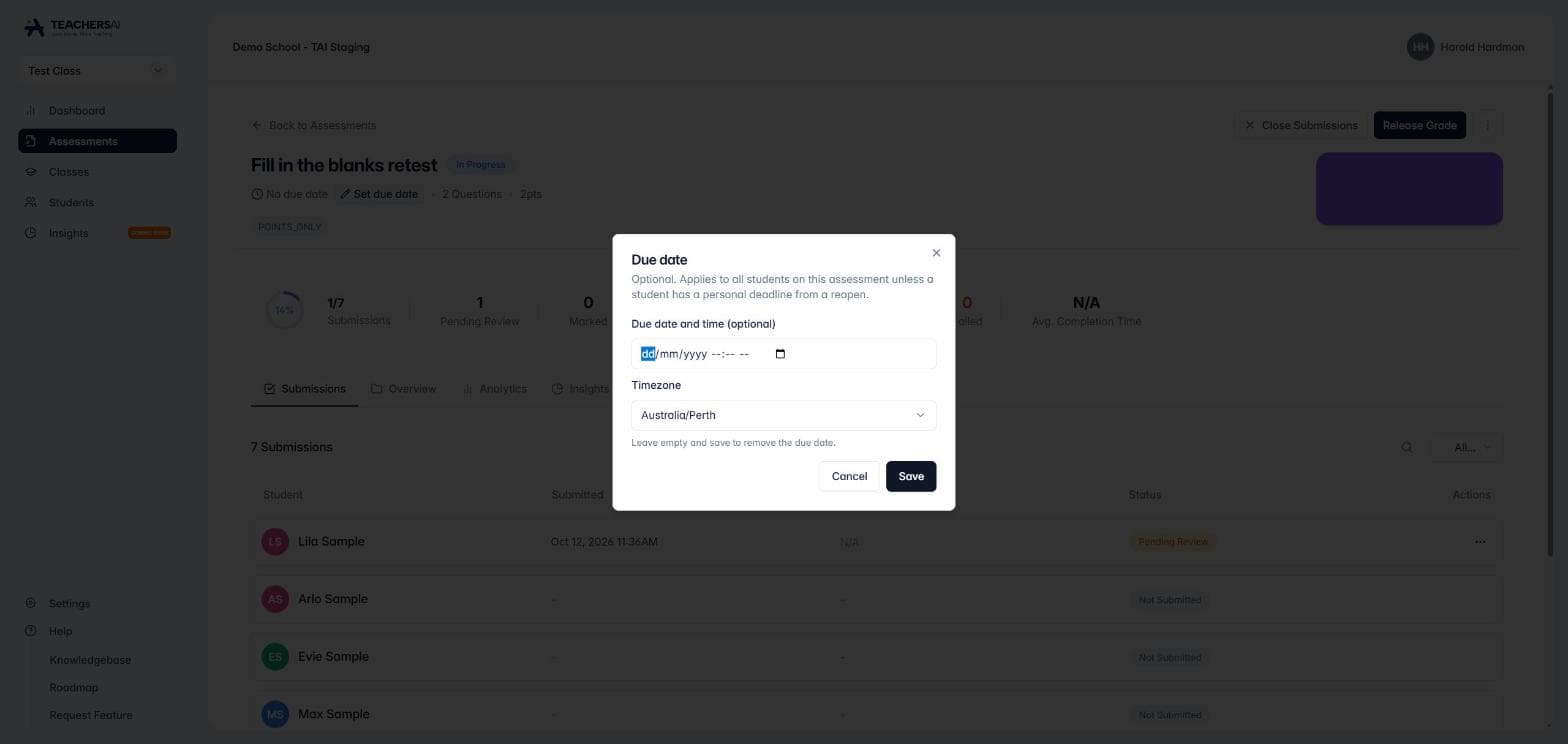Viewport: 1568px width, 744px height.
Task: Click the Help question mark icon
Action: (30, 631)
